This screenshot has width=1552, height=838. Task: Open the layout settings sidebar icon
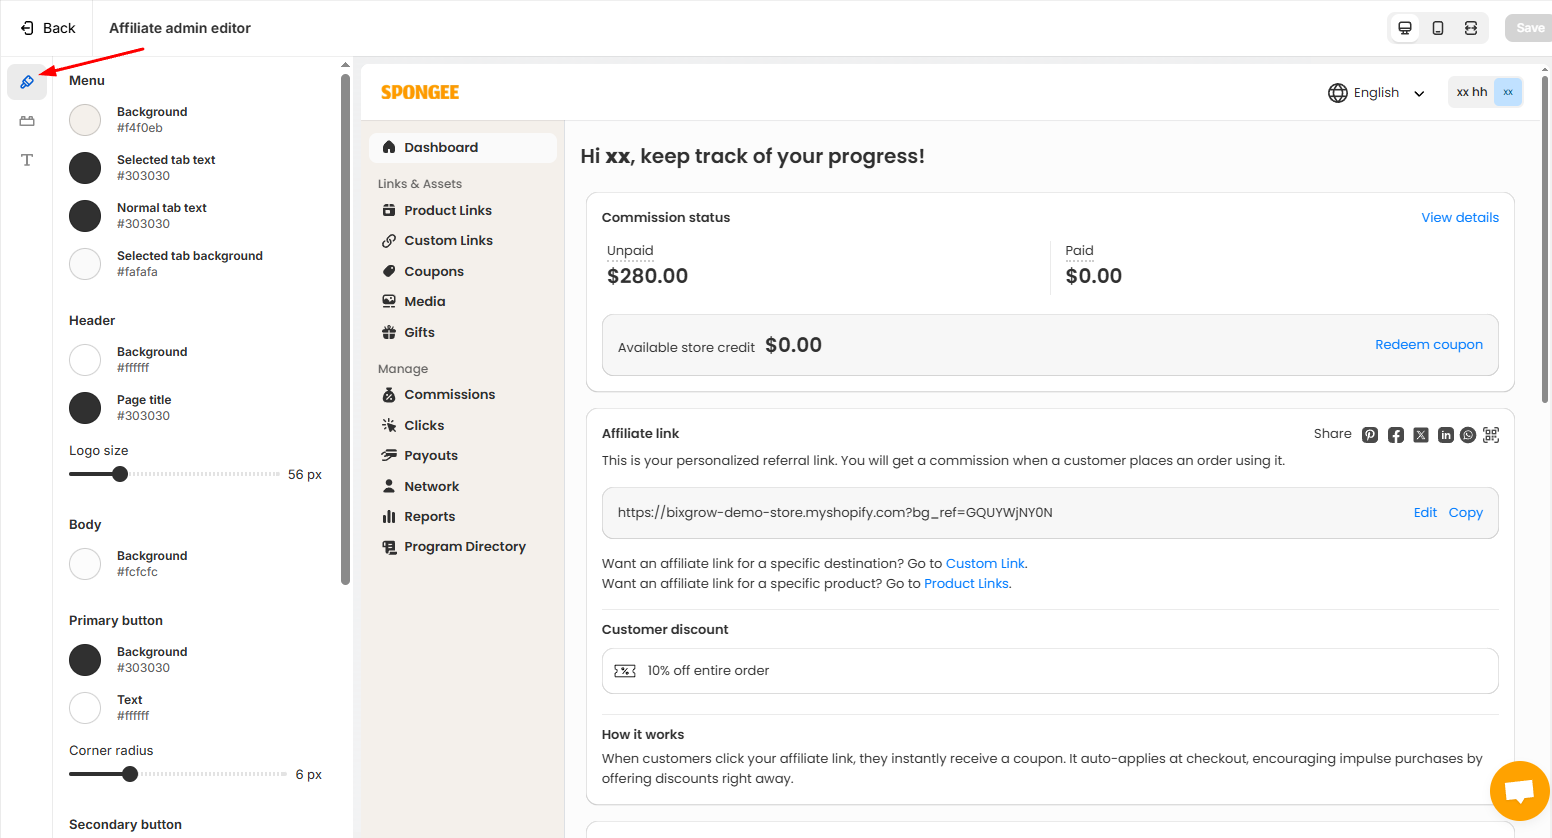[x=27, y=121]
